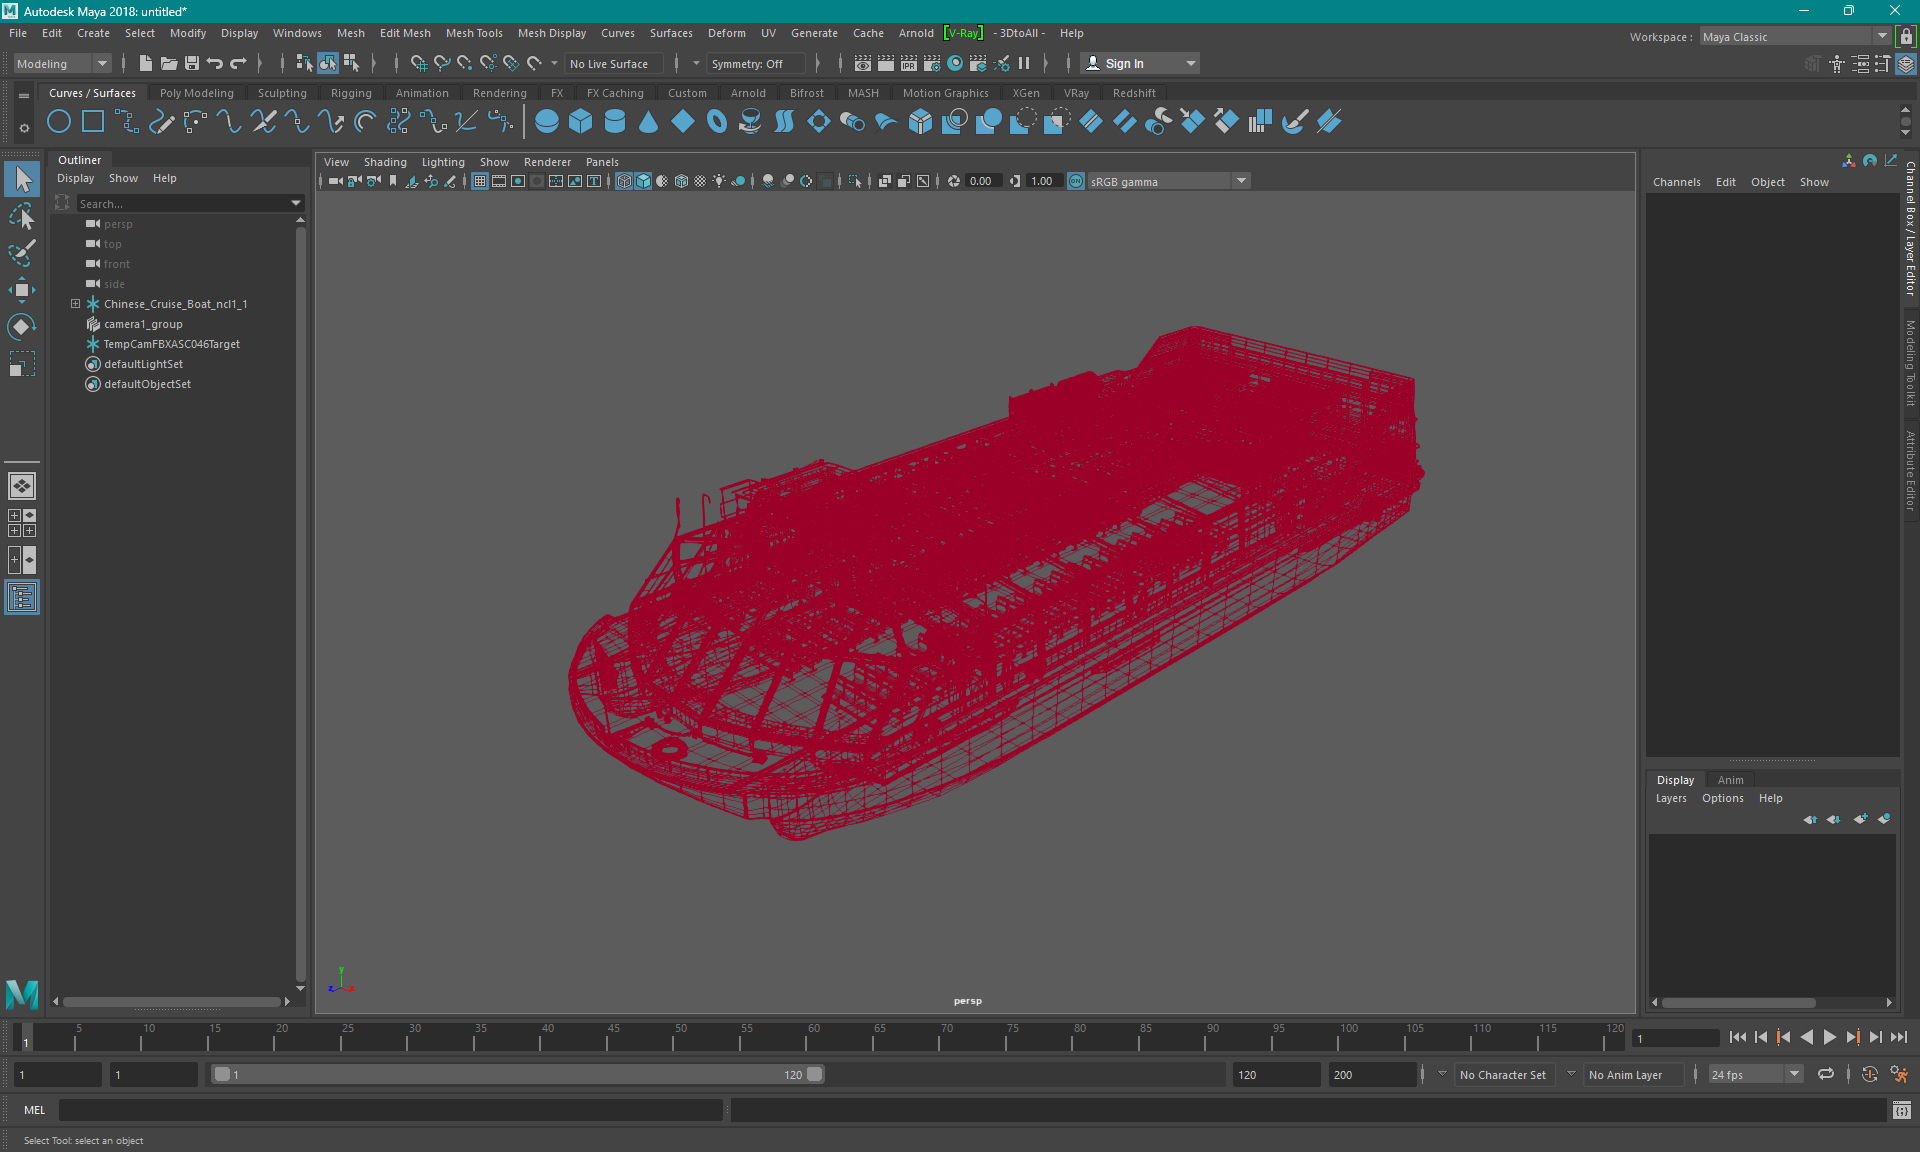
Task: Activate the Select Tool arrow
Action: [x=22, y=180]
